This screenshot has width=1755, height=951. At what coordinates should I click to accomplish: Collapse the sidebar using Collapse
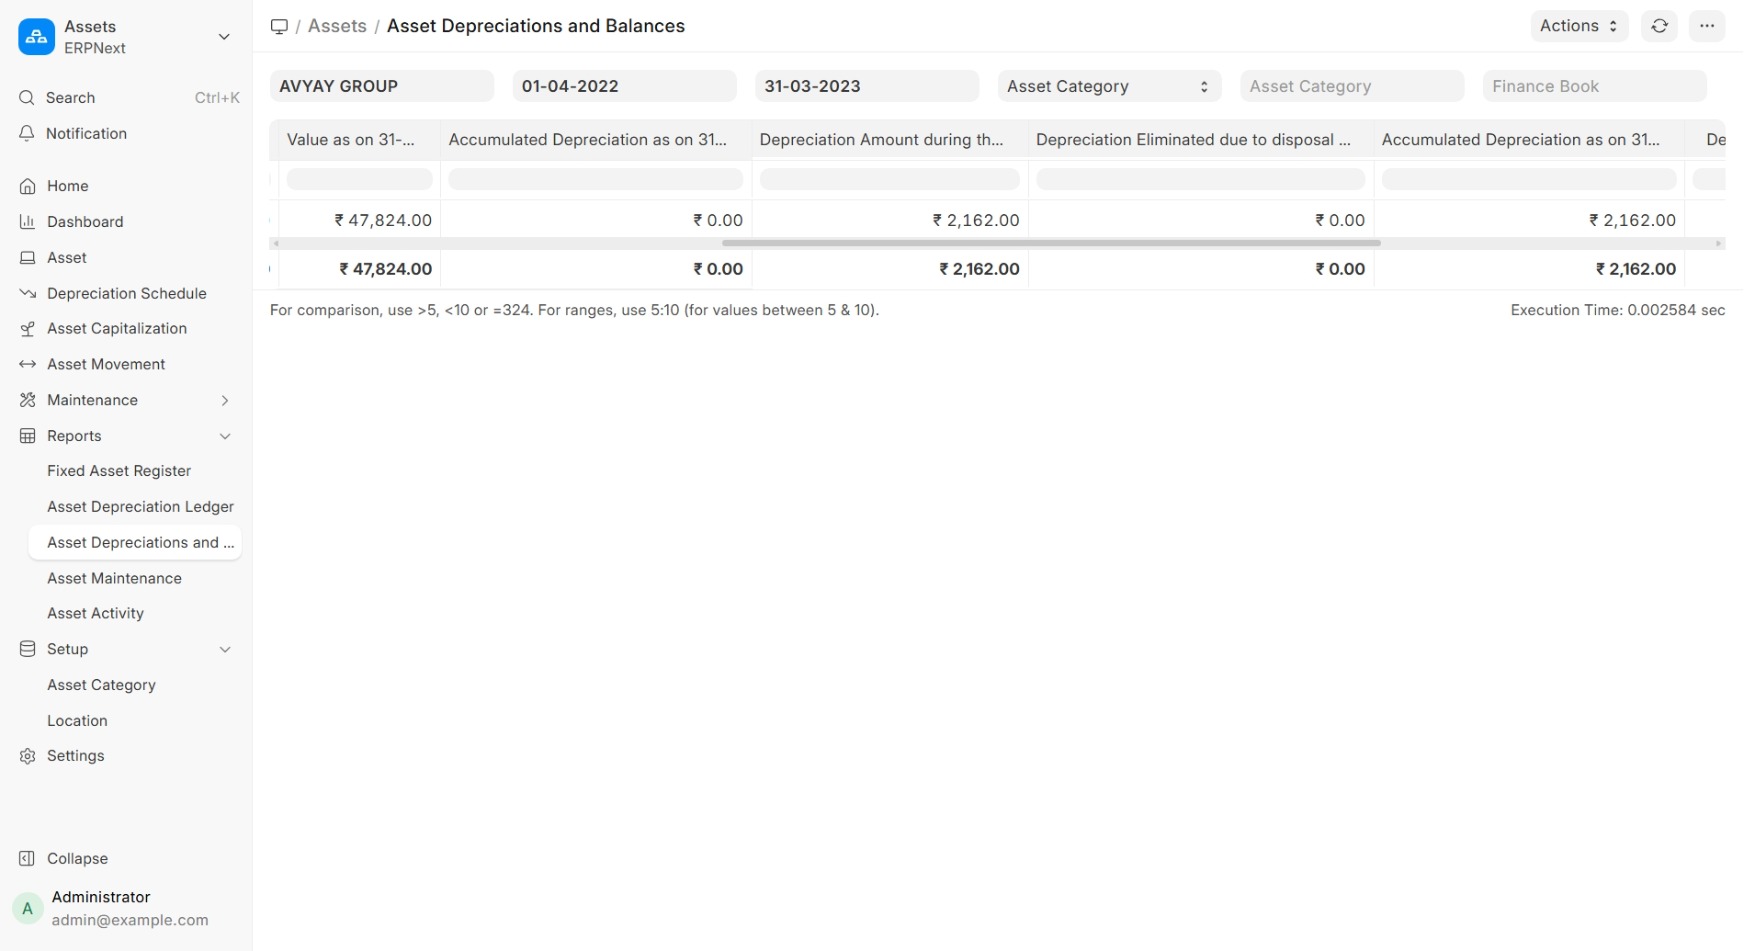click(x=77, y=858)
